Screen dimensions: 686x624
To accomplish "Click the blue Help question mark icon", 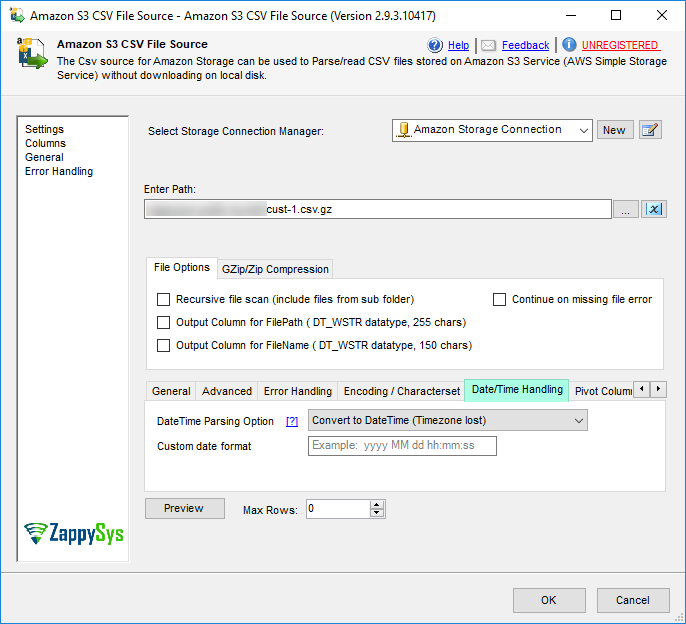I will (x=435, y=45).
